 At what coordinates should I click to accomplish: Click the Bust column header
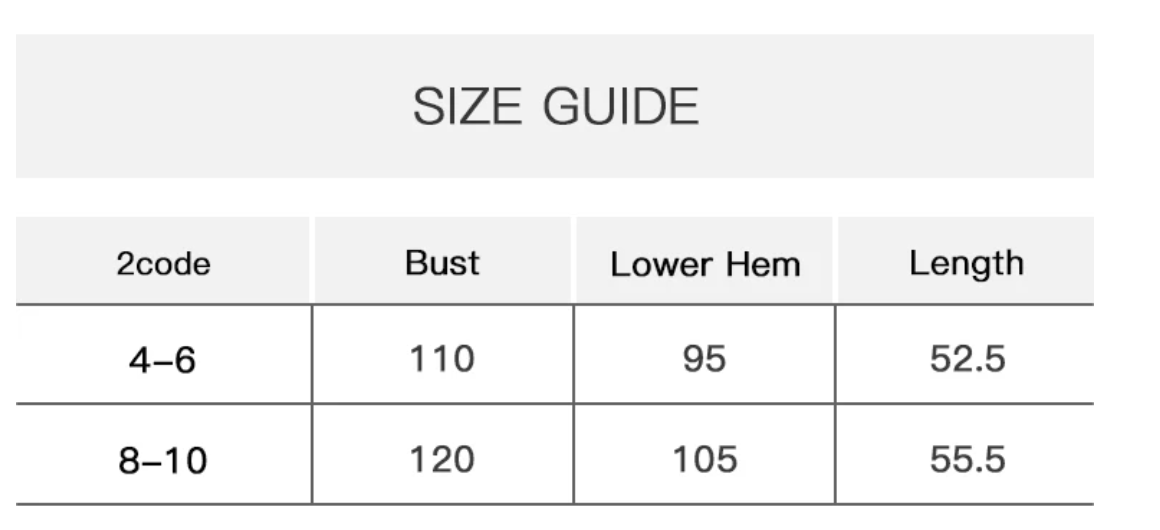[x=442, y=263]
